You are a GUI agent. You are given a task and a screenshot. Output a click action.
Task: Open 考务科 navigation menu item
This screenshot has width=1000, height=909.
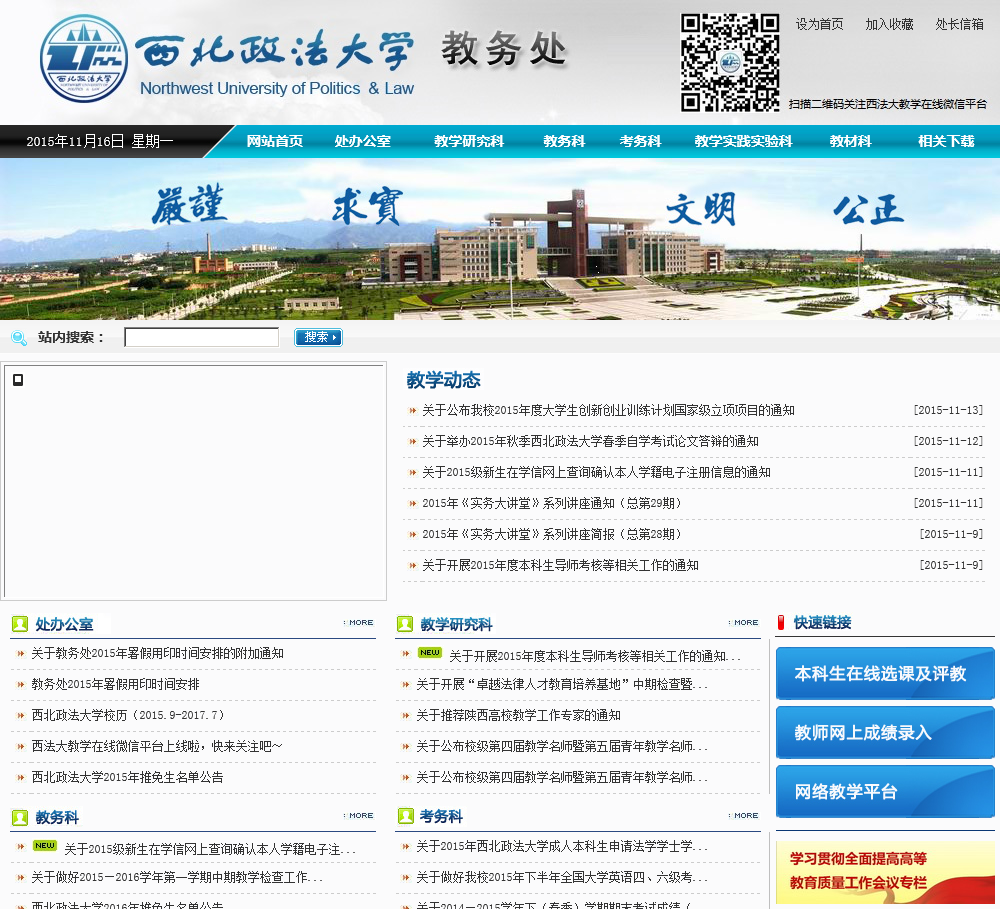(x=640, y=142)
